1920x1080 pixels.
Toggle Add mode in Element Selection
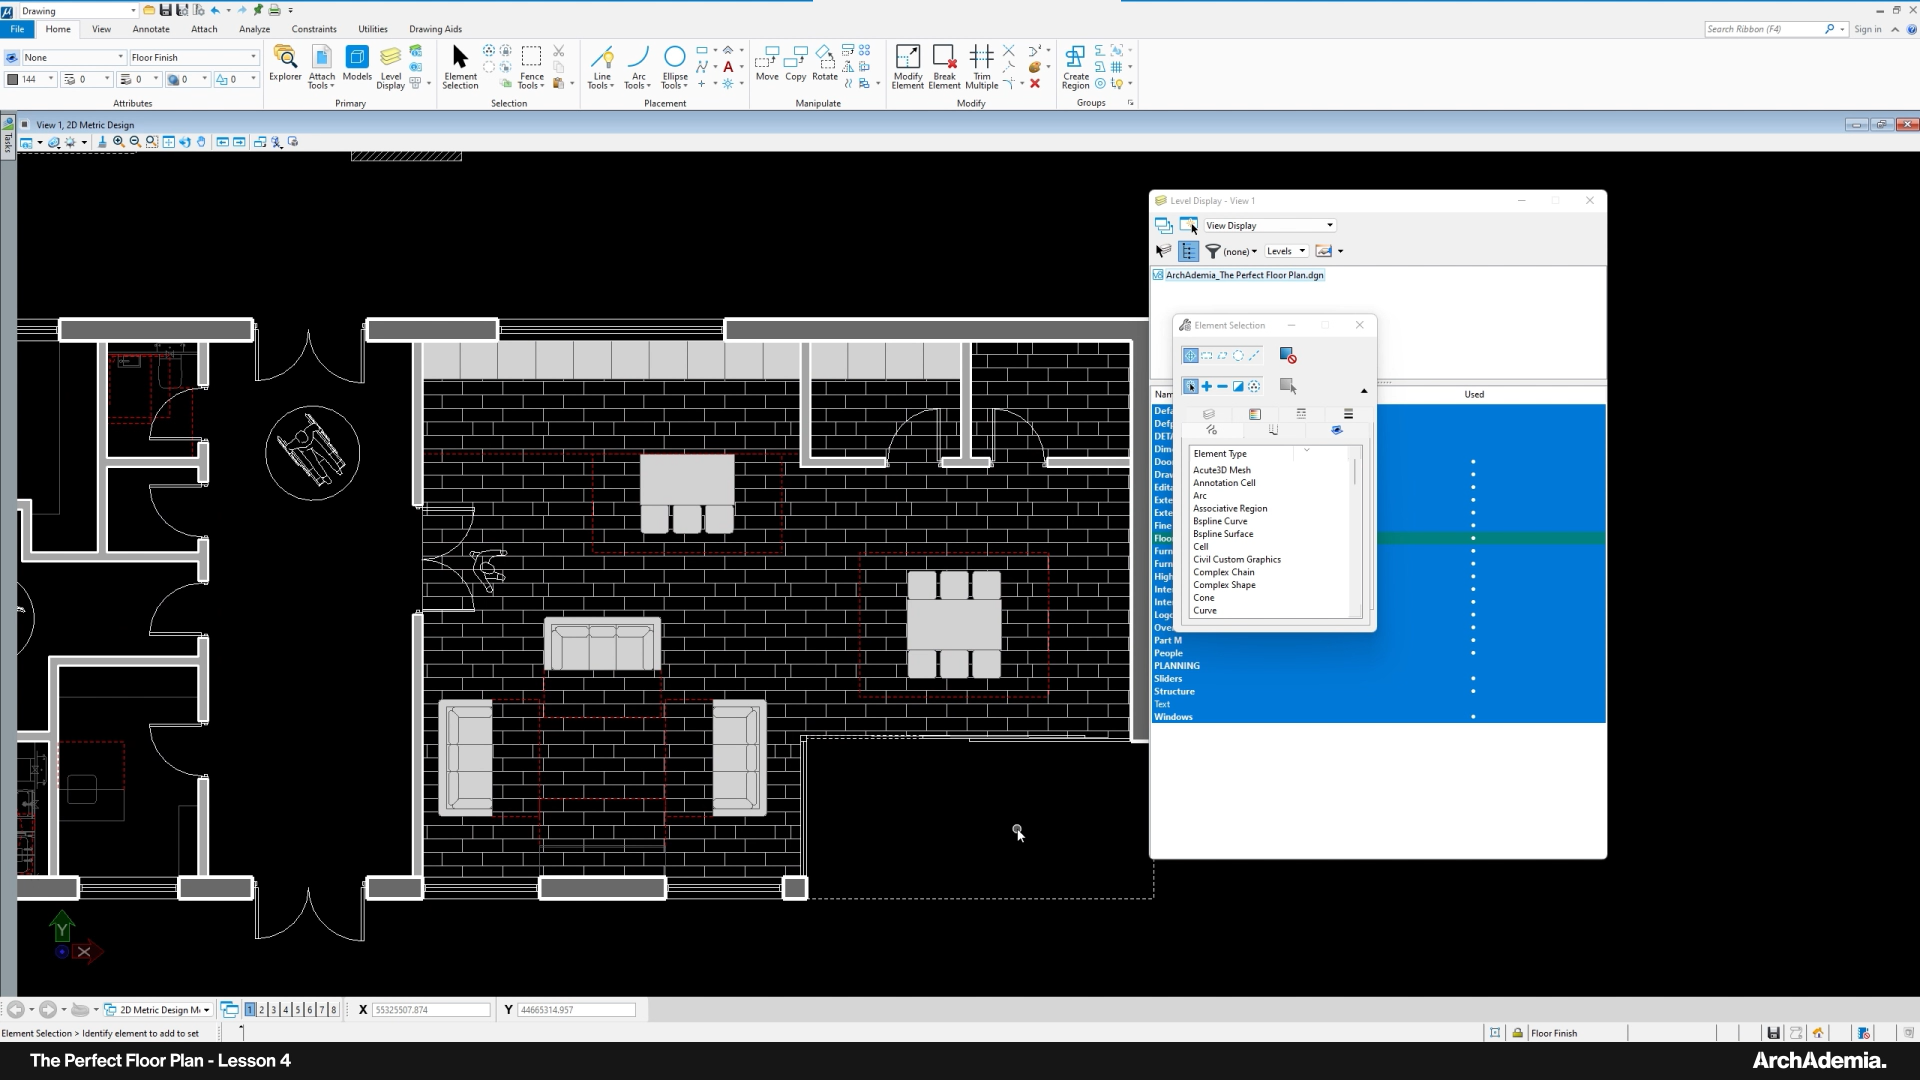coord(1207,387)
